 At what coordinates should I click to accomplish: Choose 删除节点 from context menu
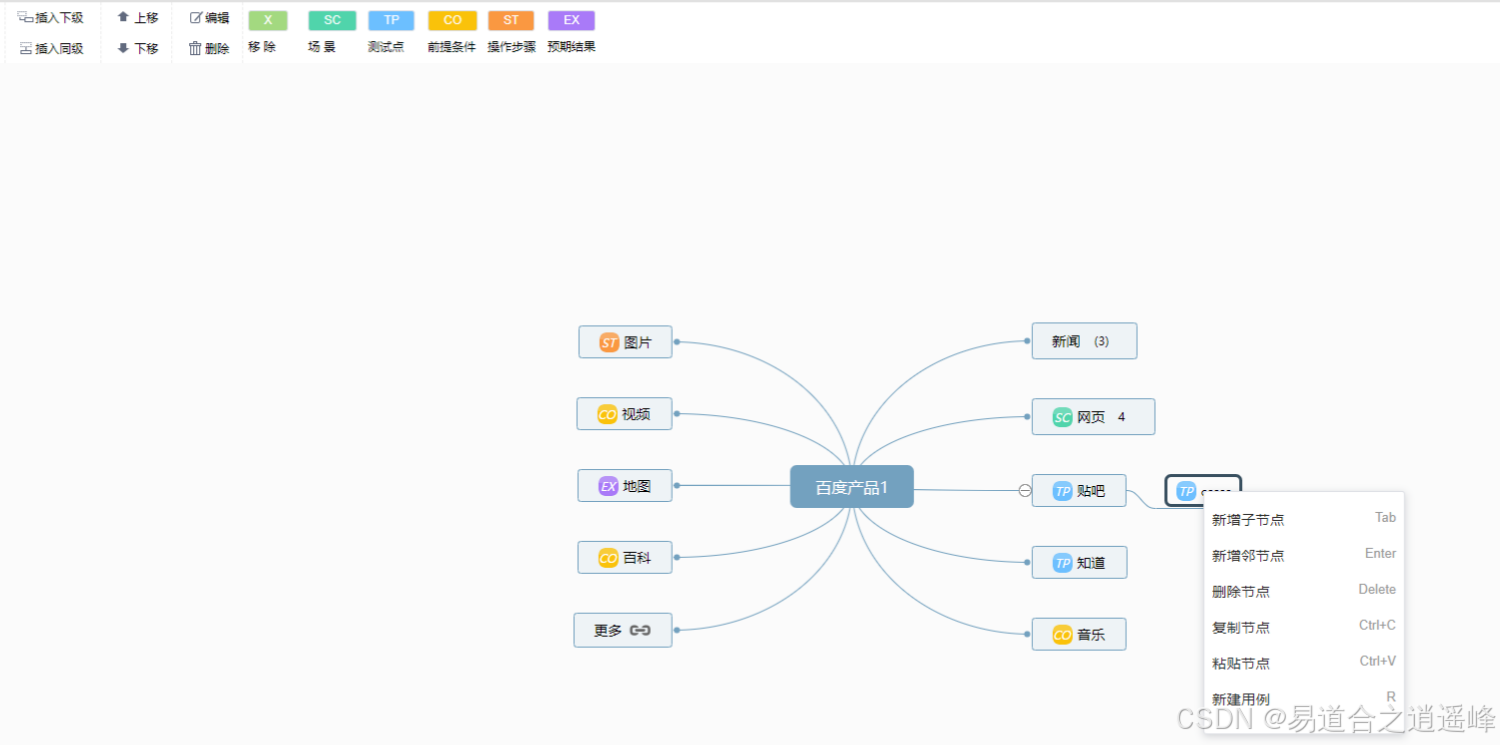coord(1304,591)
